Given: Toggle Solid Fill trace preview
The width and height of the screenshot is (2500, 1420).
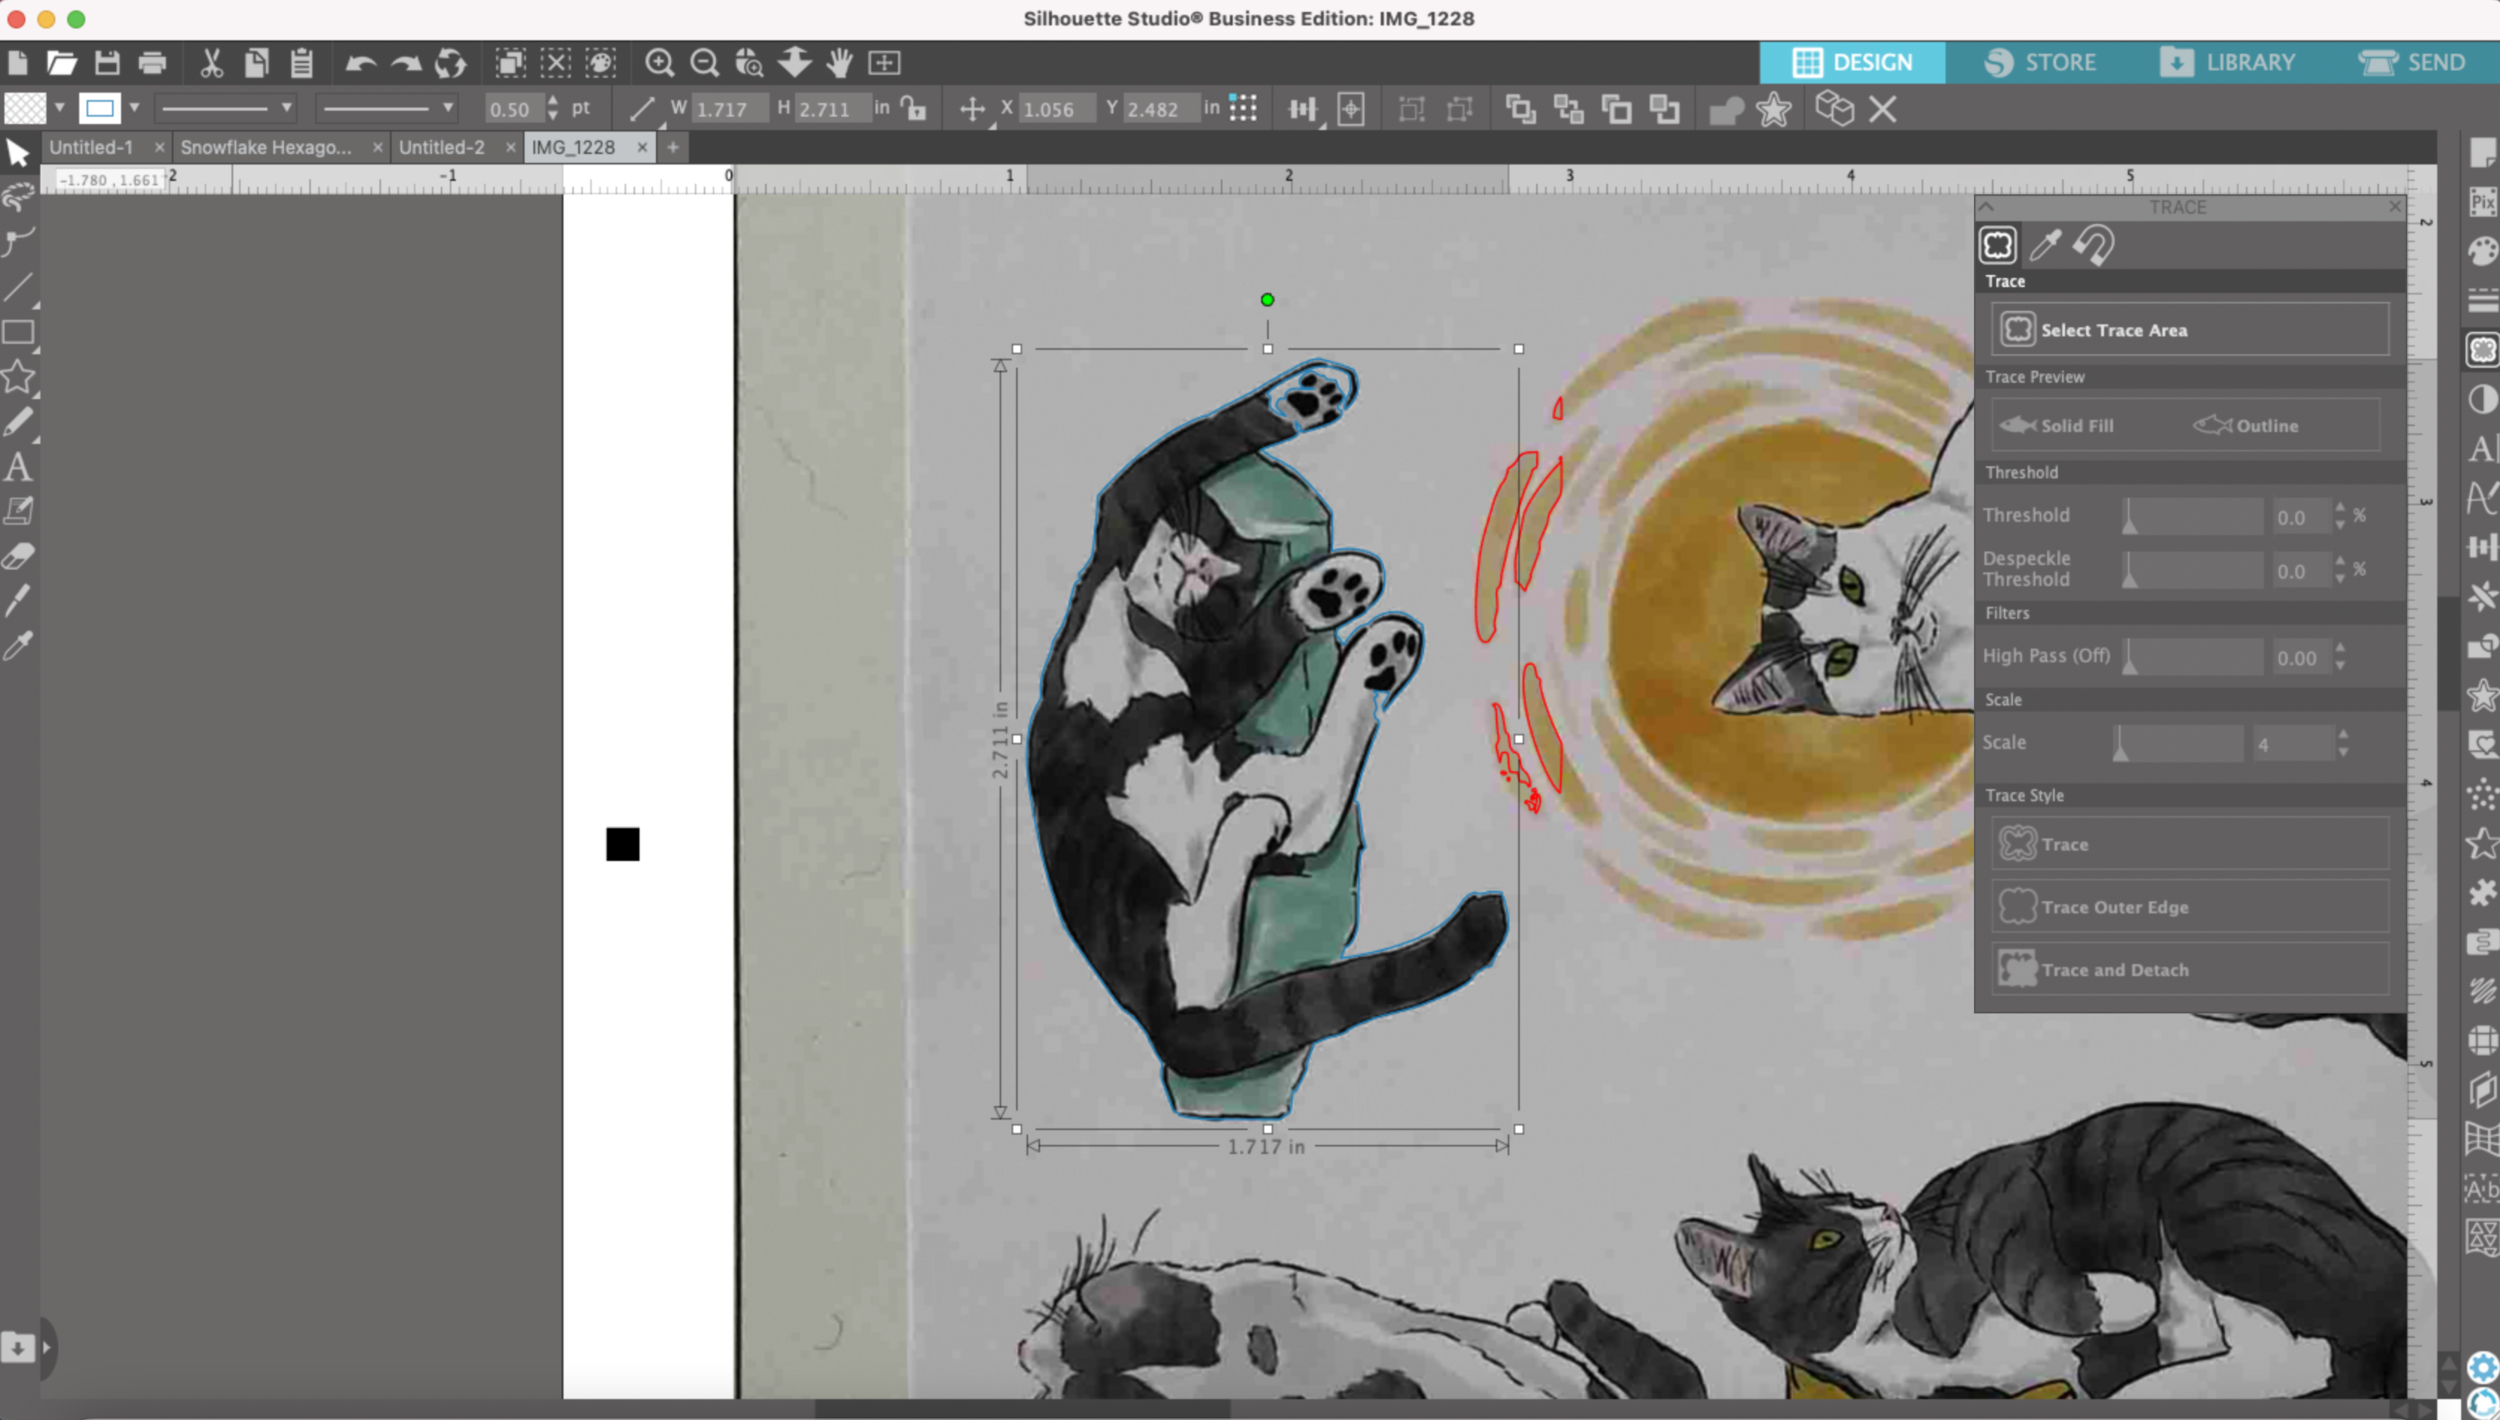Looking at the screenshot, I should (2057, 425).
